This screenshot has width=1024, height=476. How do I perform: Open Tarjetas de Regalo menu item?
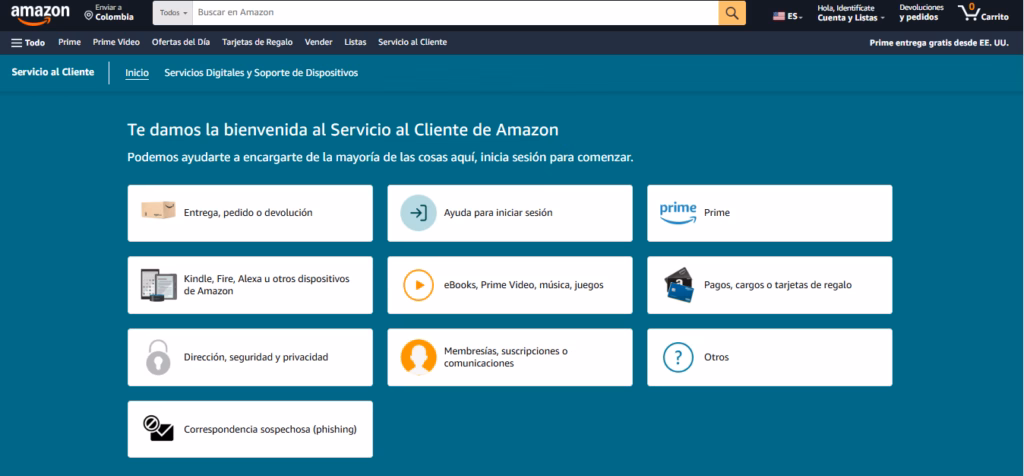257,42
